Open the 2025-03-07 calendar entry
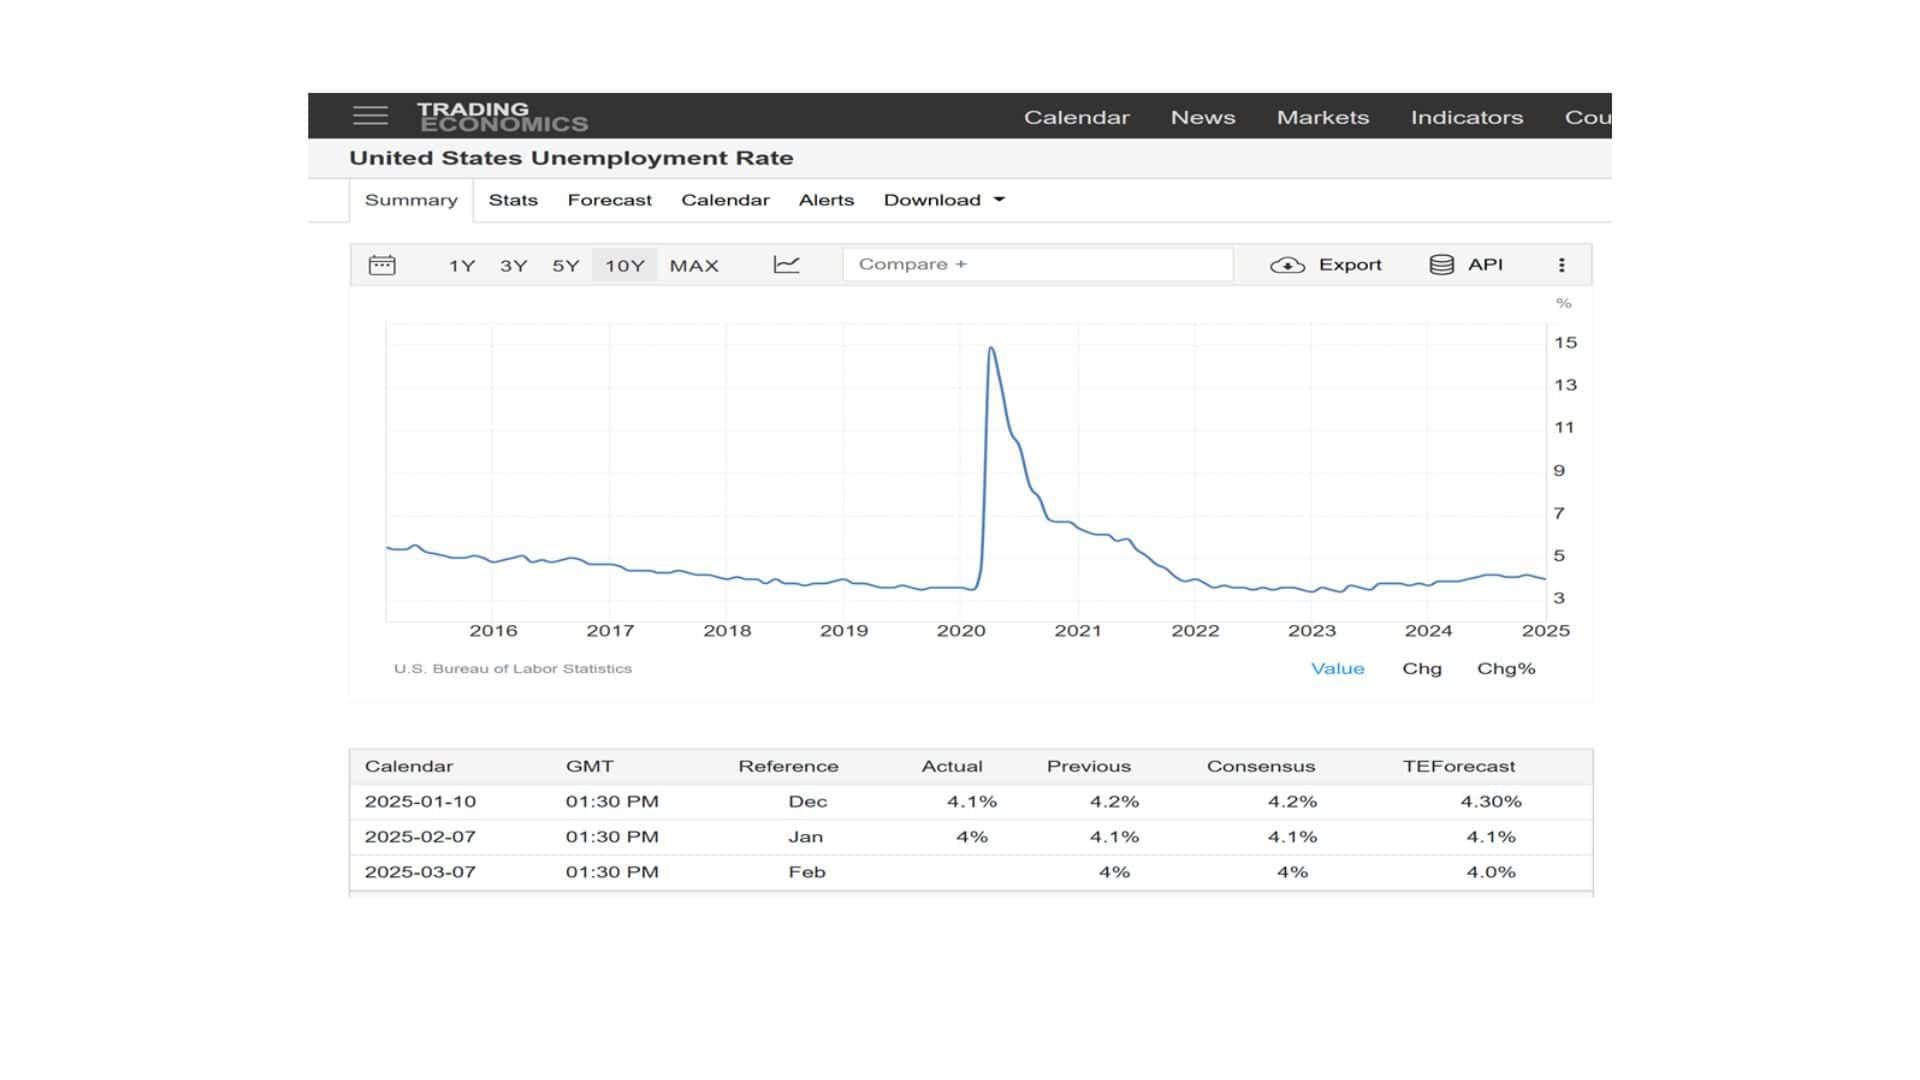Viewport: 1920px width, 1080px height. [x=420, y=872]
